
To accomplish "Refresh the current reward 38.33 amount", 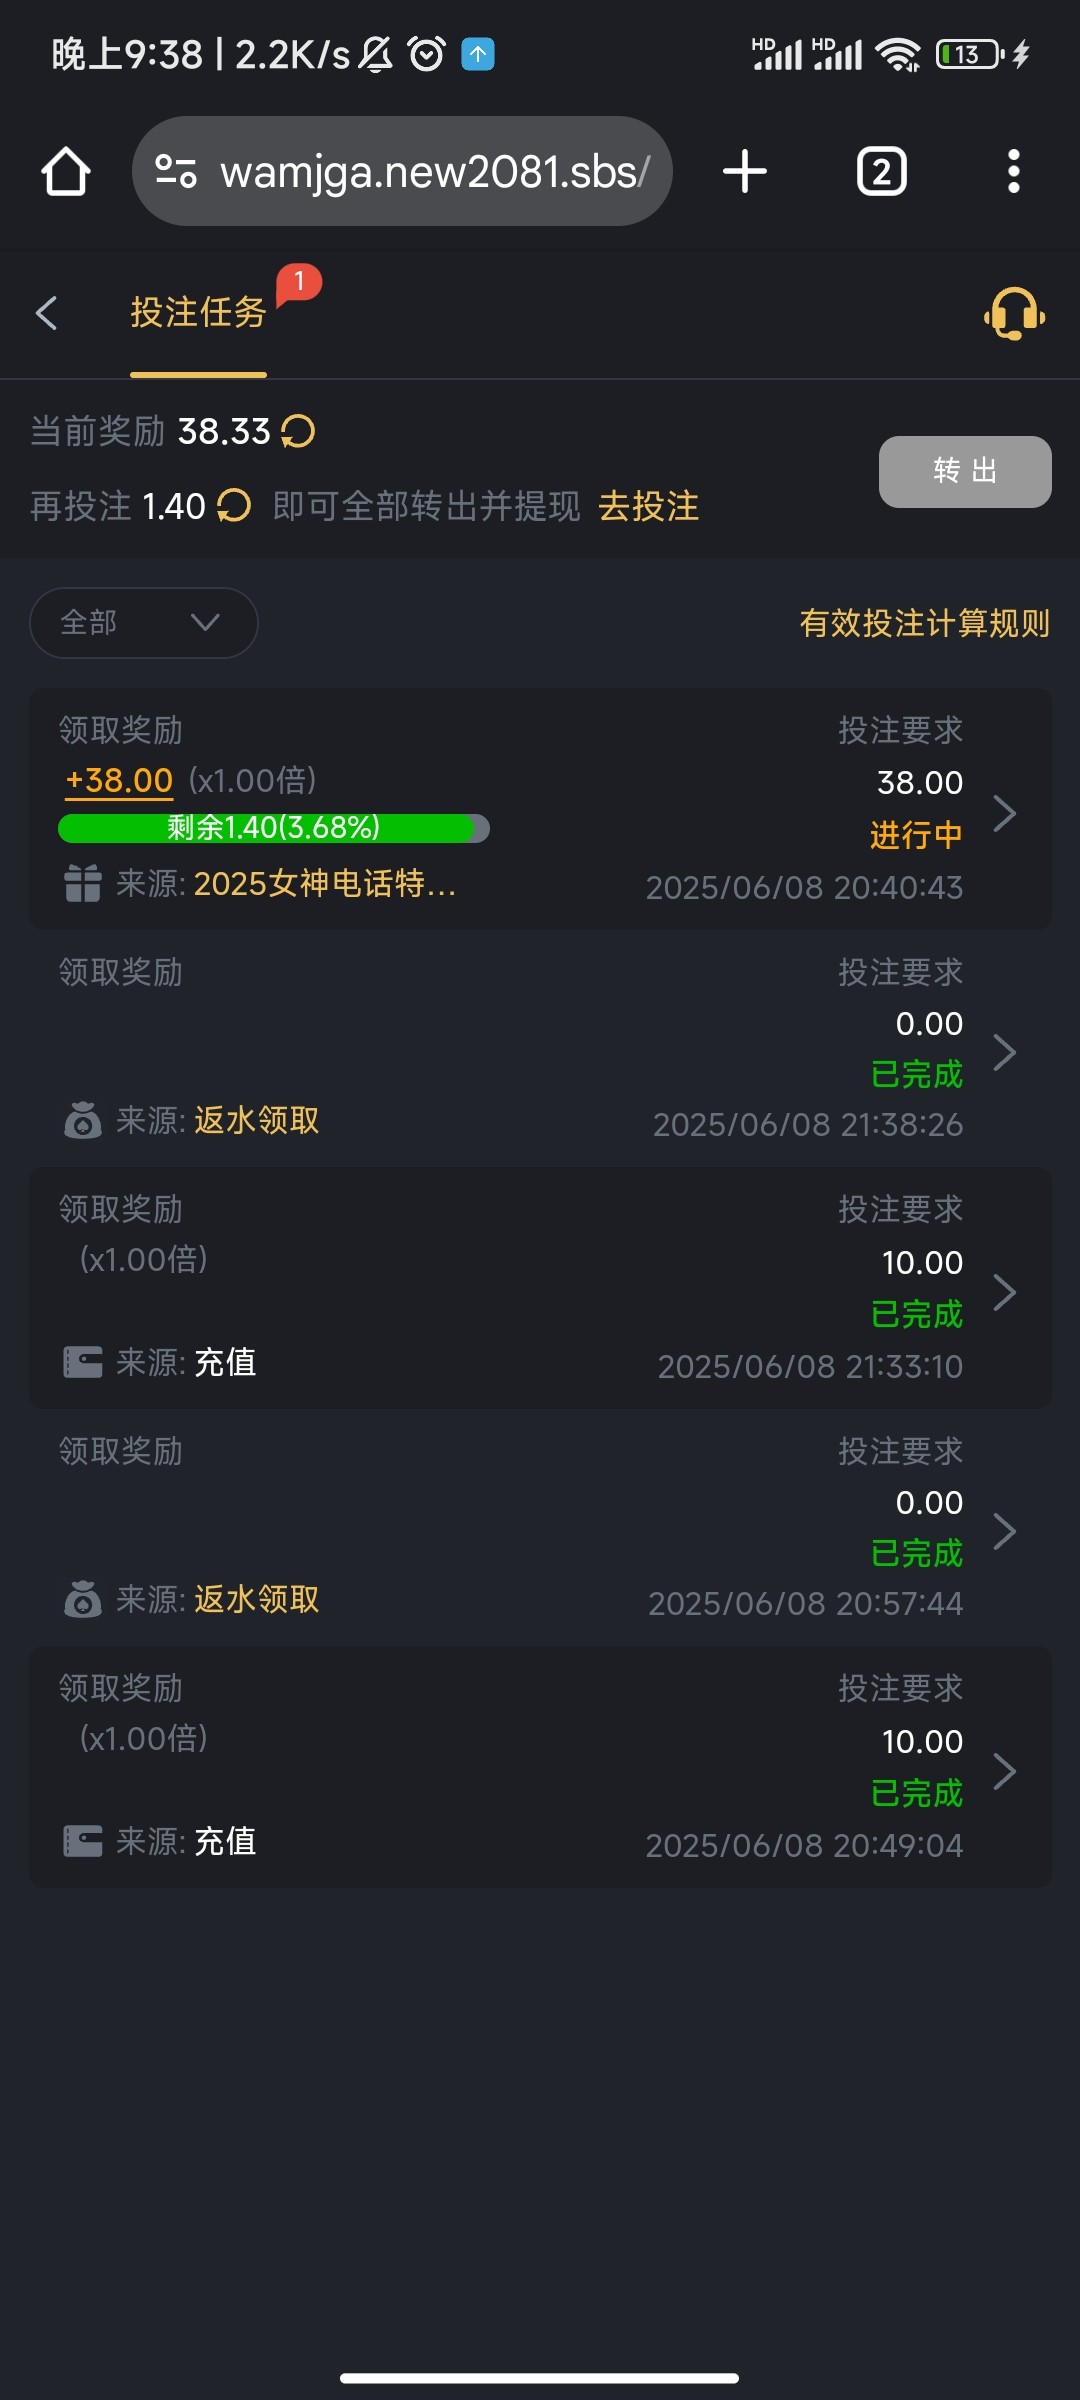I will (298, 432).
